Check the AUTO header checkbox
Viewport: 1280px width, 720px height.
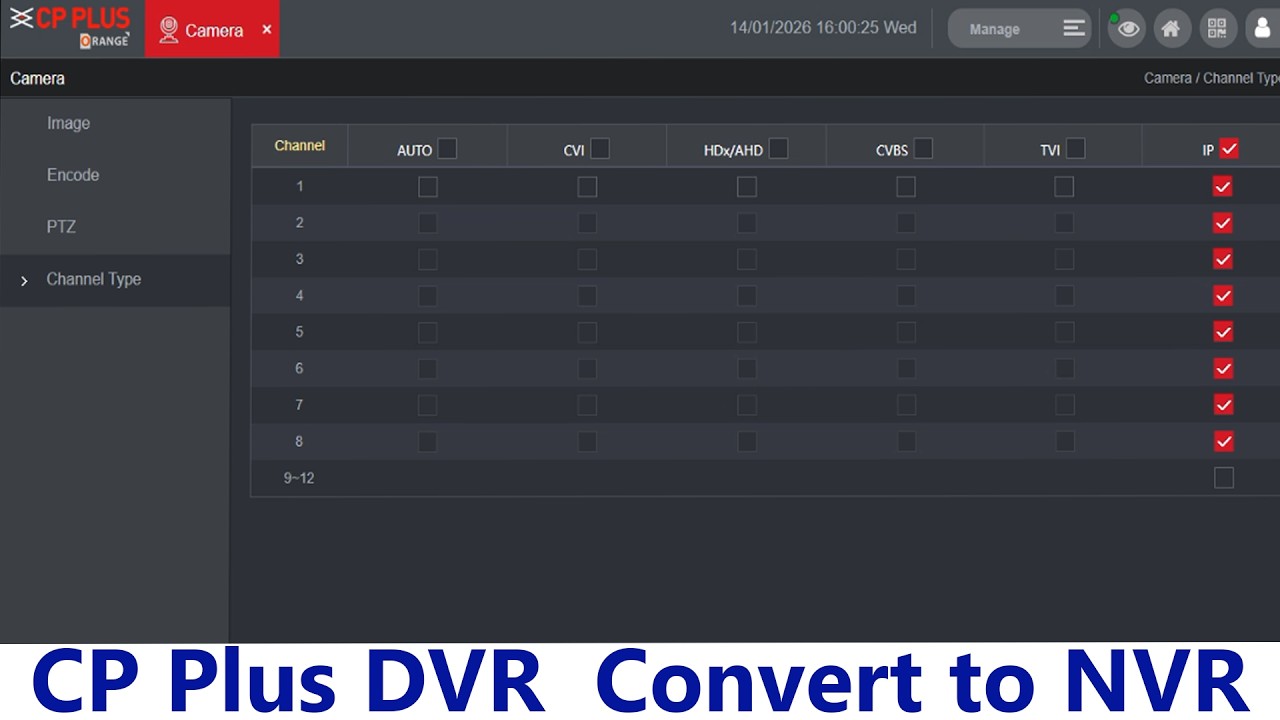447,149
